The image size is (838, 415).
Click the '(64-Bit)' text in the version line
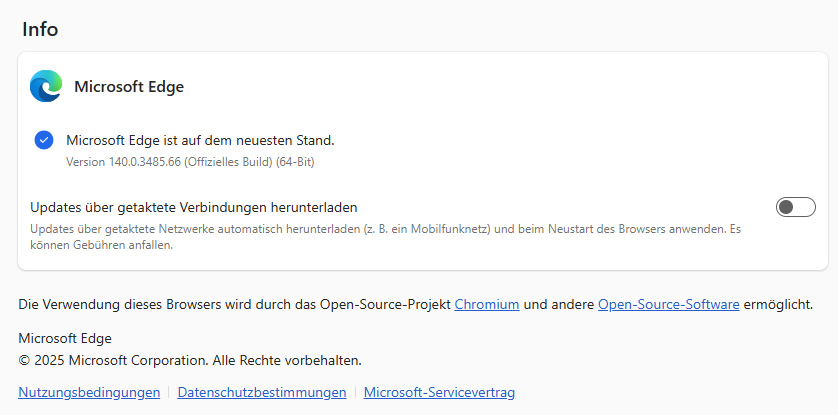[x=295, y=162]
